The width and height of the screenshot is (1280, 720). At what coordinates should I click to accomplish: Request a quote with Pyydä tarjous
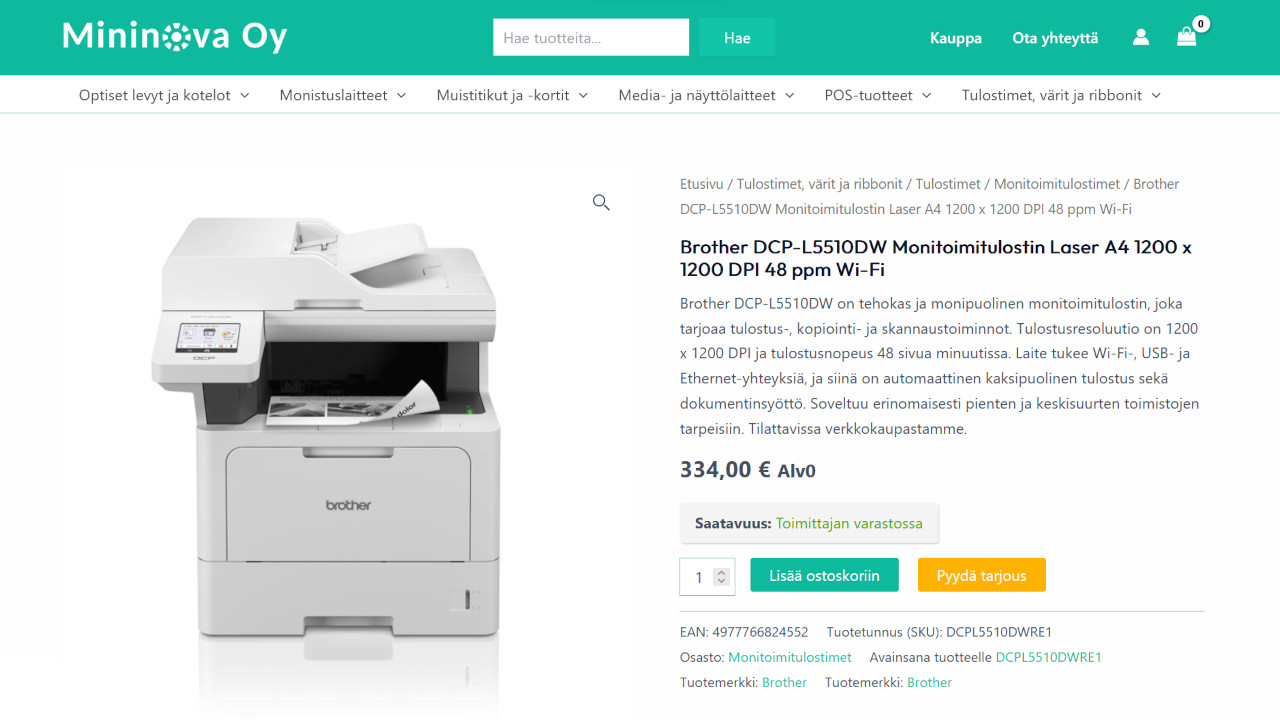tap(981, 575)
